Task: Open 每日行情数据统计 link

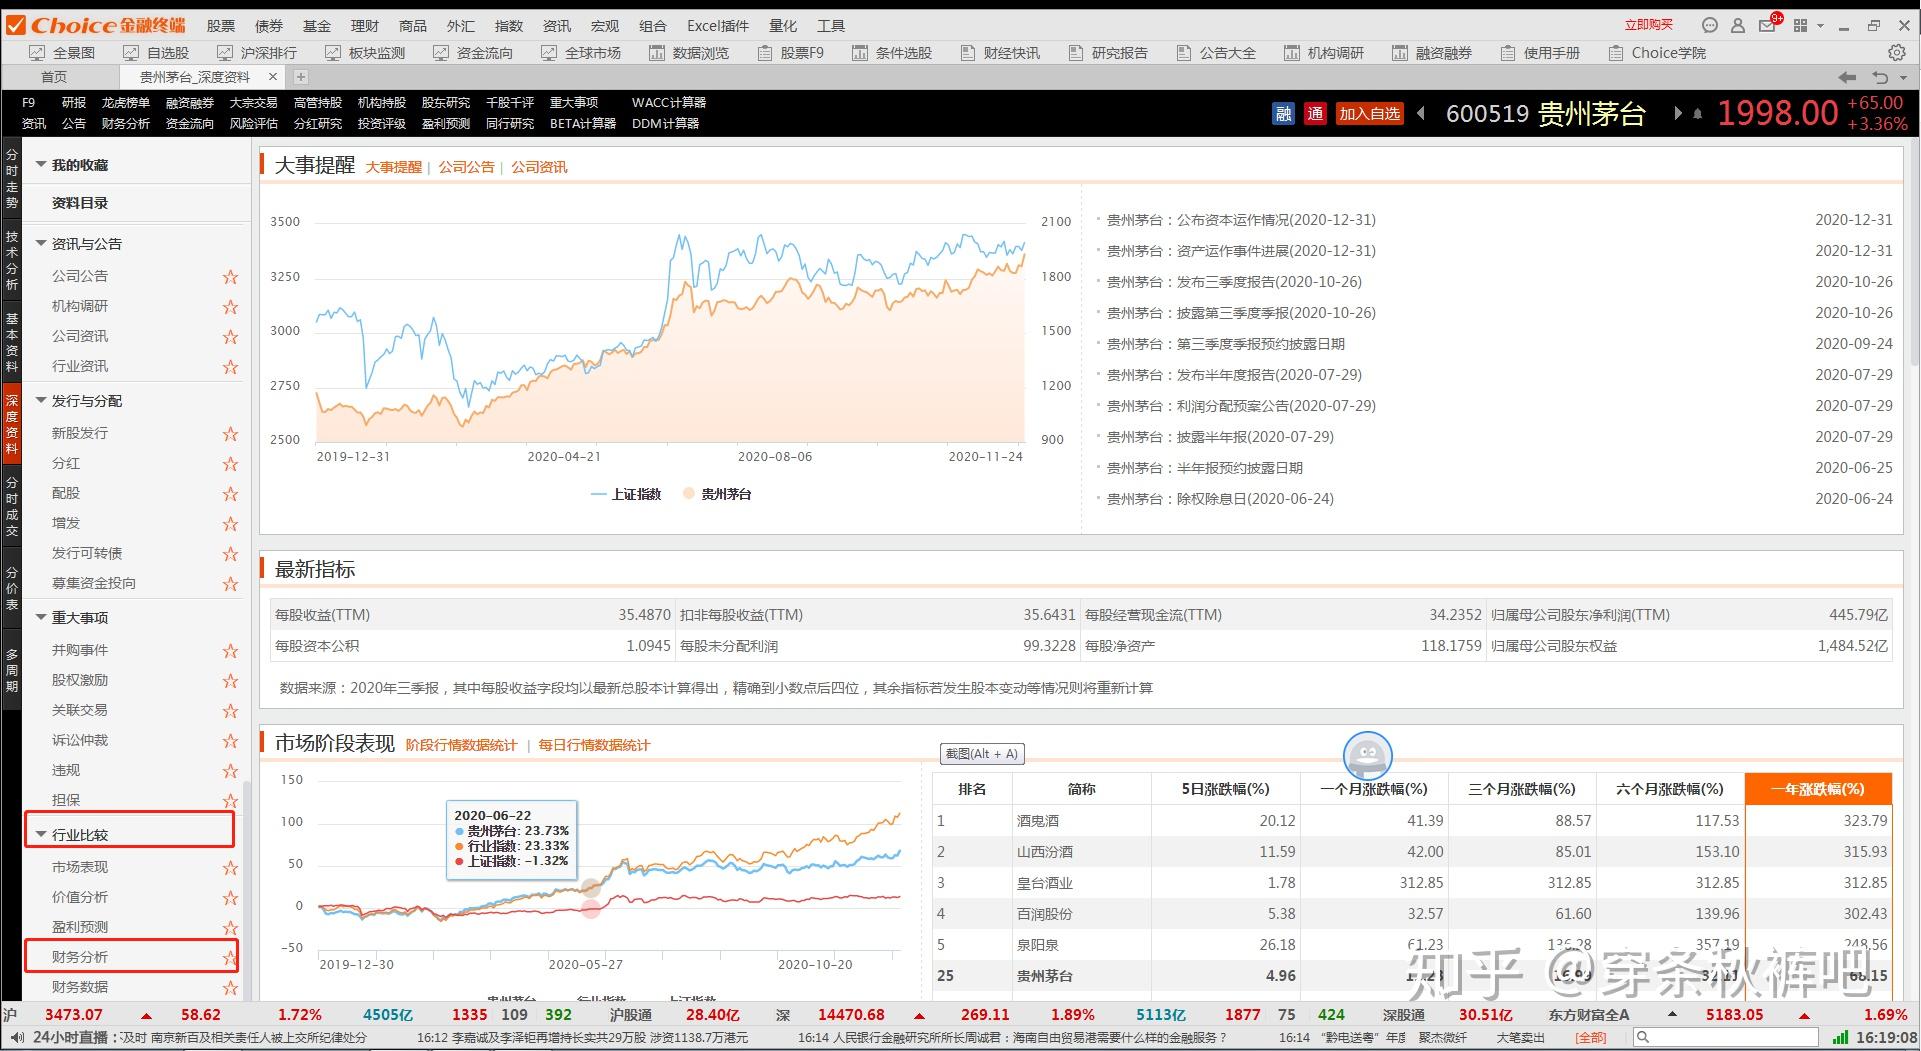Action: [x=594, y=745]
